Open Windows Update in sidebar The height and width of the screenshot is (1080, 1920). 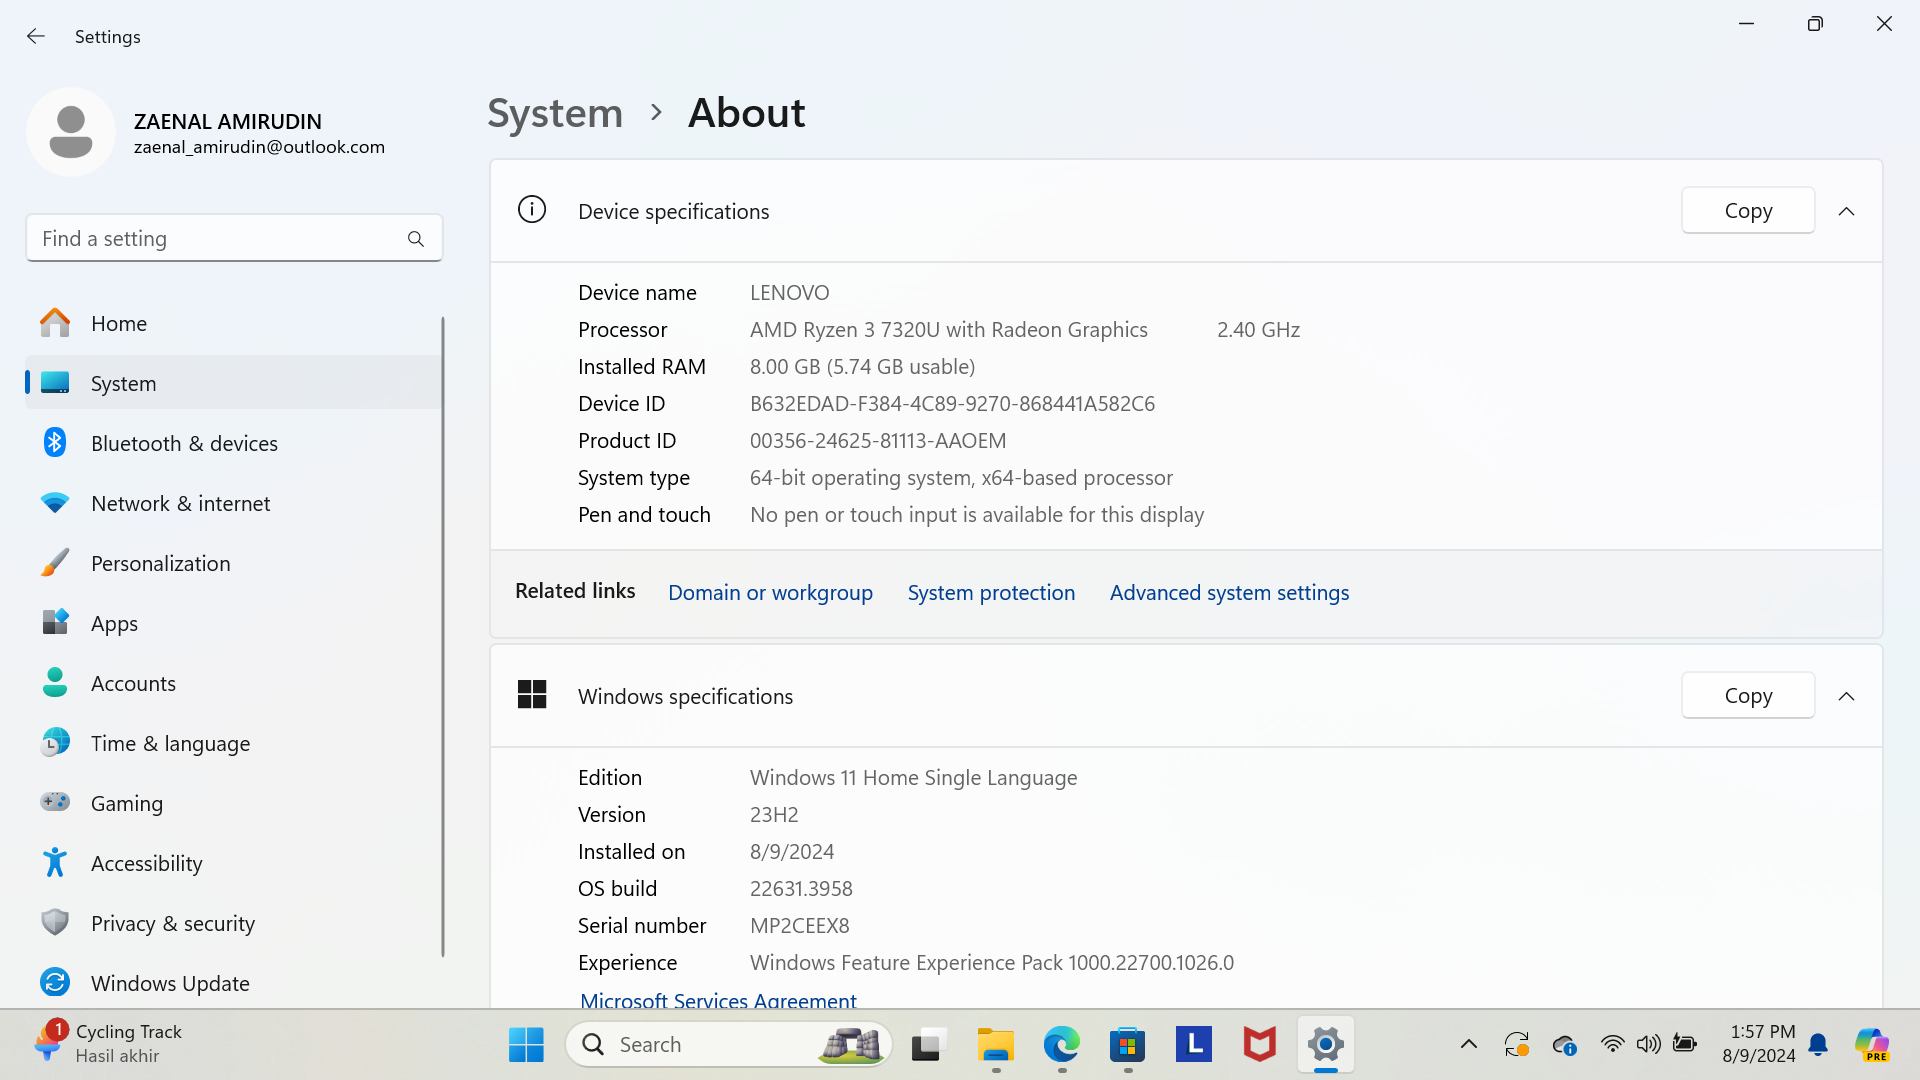tap(233, 983)
